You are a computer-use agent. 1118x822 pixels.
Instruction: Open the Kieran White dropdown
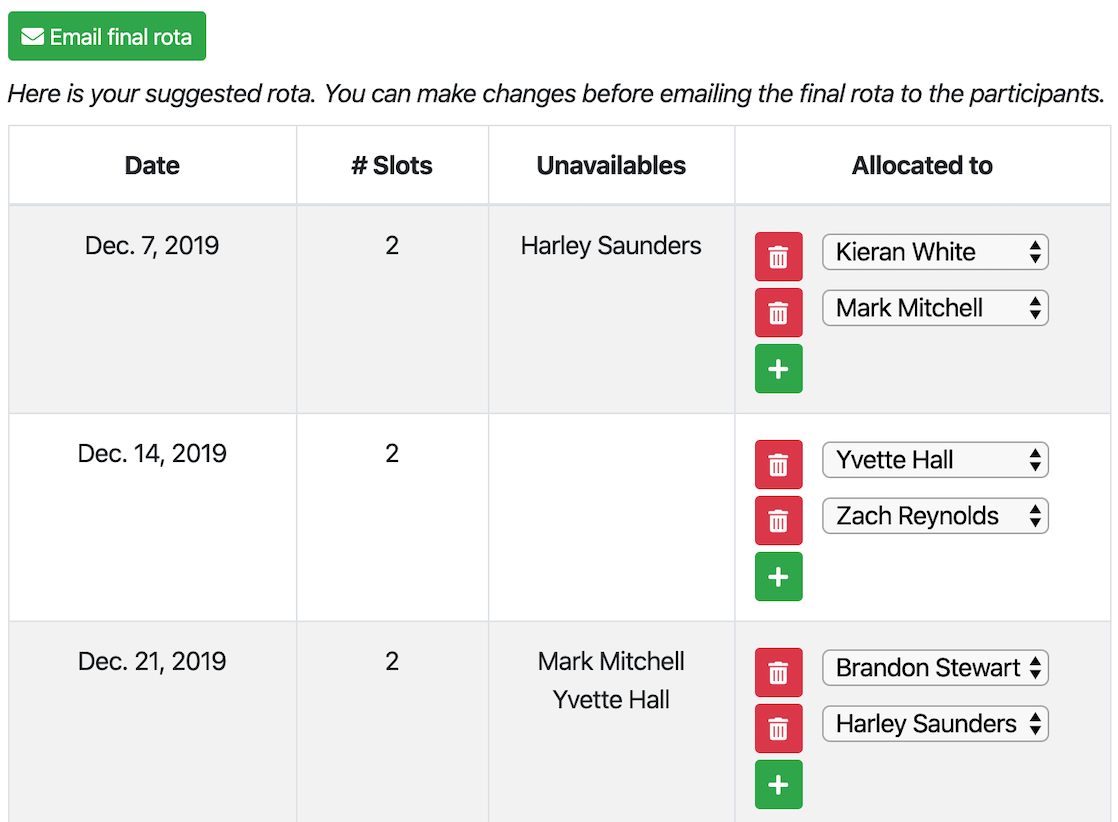934,252
